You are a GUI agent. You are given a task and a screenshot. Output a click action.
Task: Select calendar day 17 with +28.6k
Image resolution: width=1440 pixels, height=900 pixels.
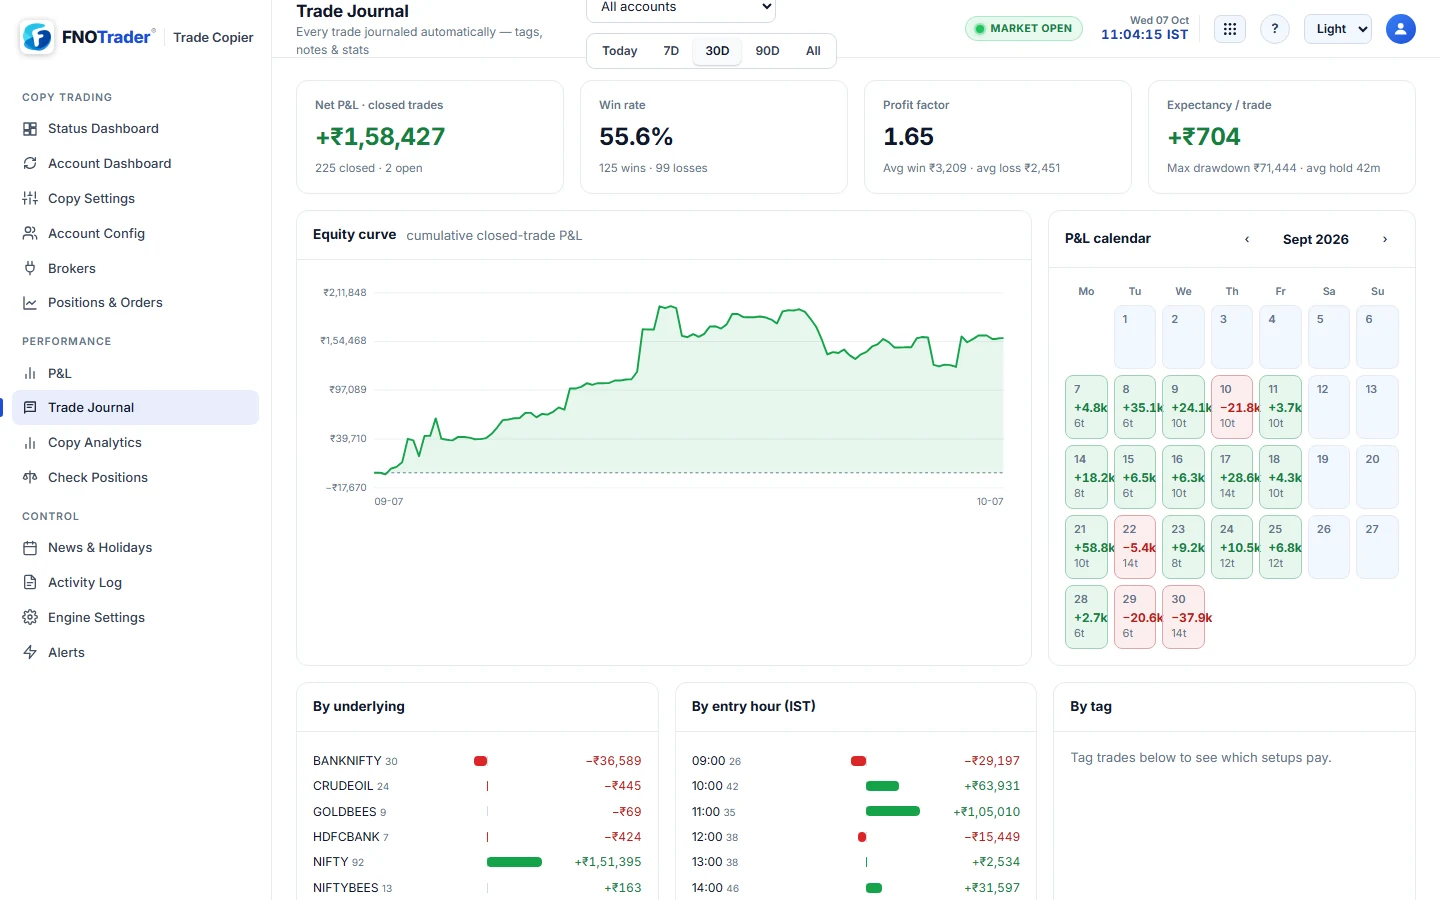coord(1232,477)
